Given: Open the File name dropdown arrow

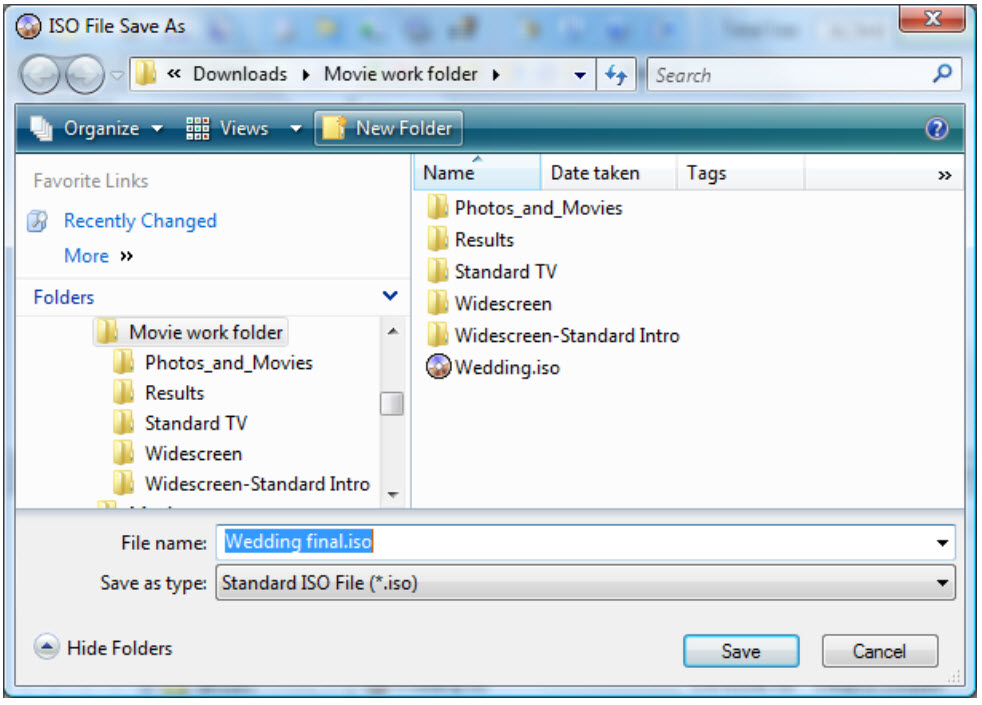Looking at the screenshot, I should pyautogui.click(x=942, y=543).
